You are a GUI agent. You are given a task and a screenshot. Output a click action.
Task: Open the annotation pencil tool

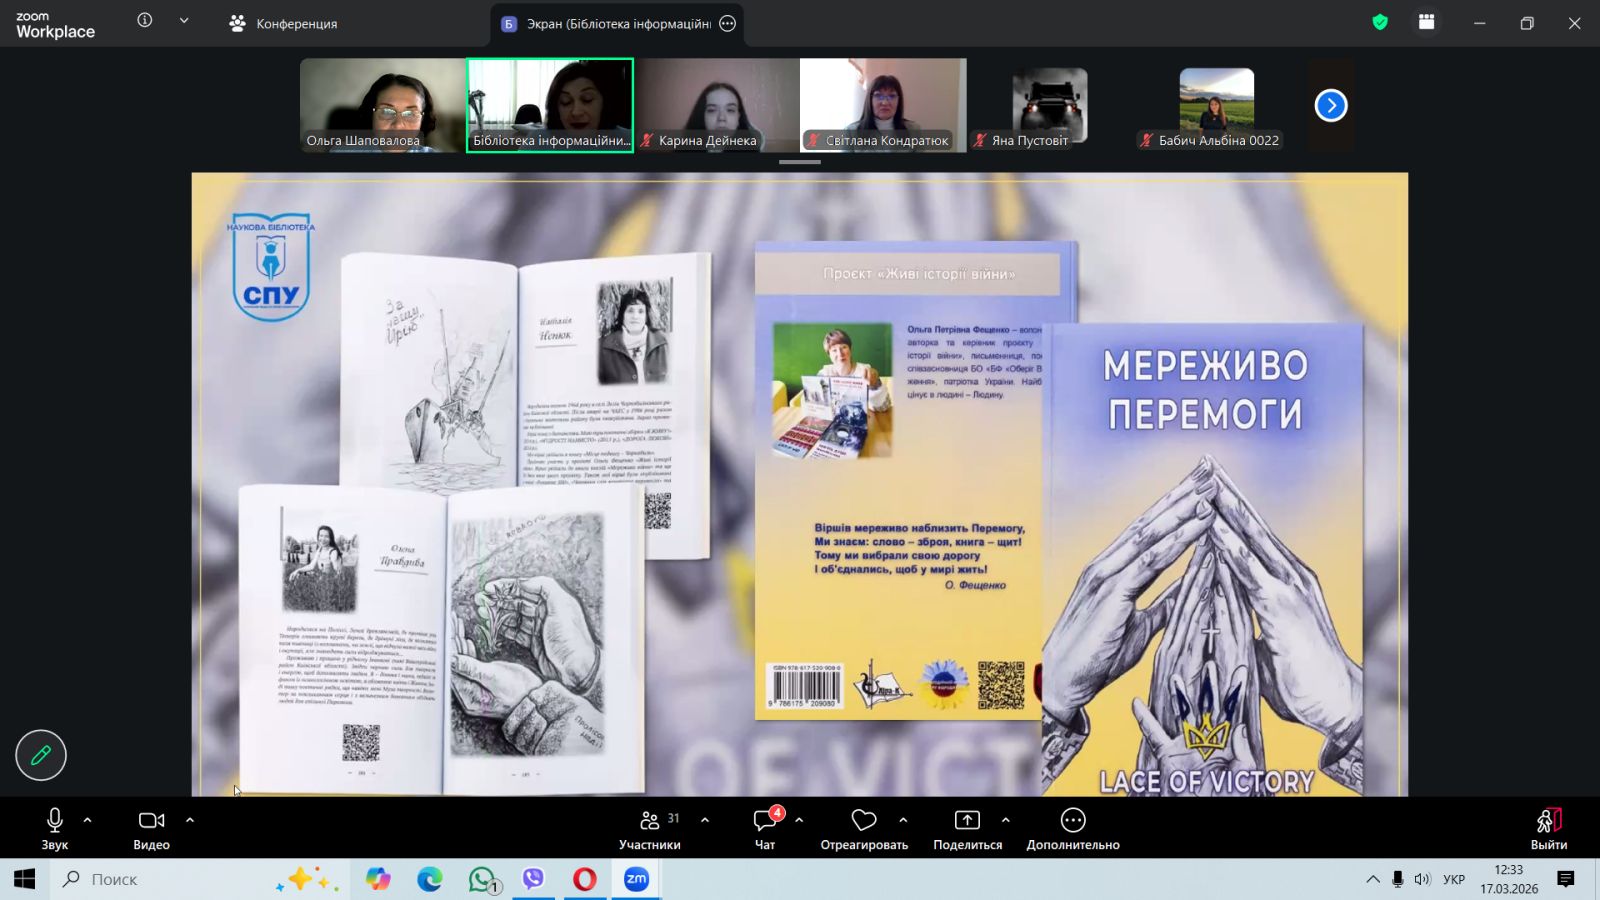point(41,755)
